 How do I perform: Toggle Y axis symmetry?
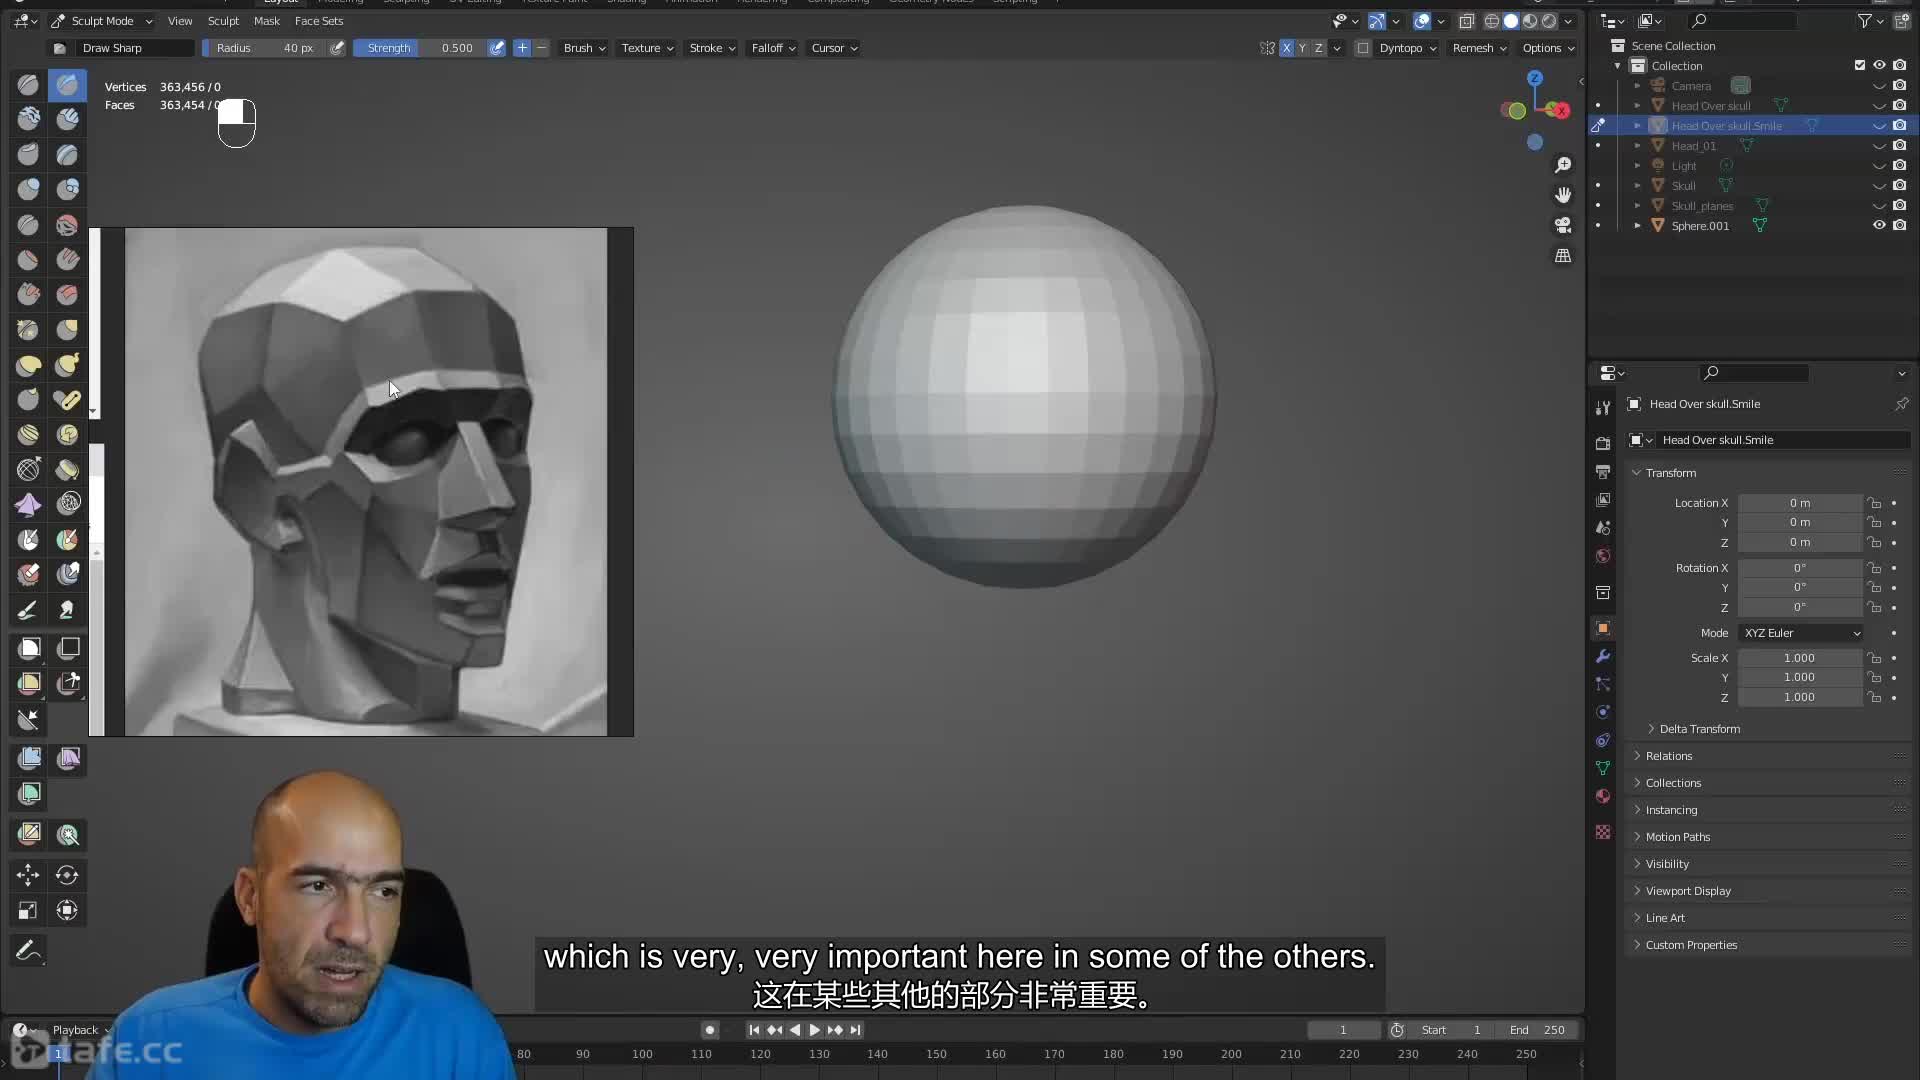(x=1303, y=48)
